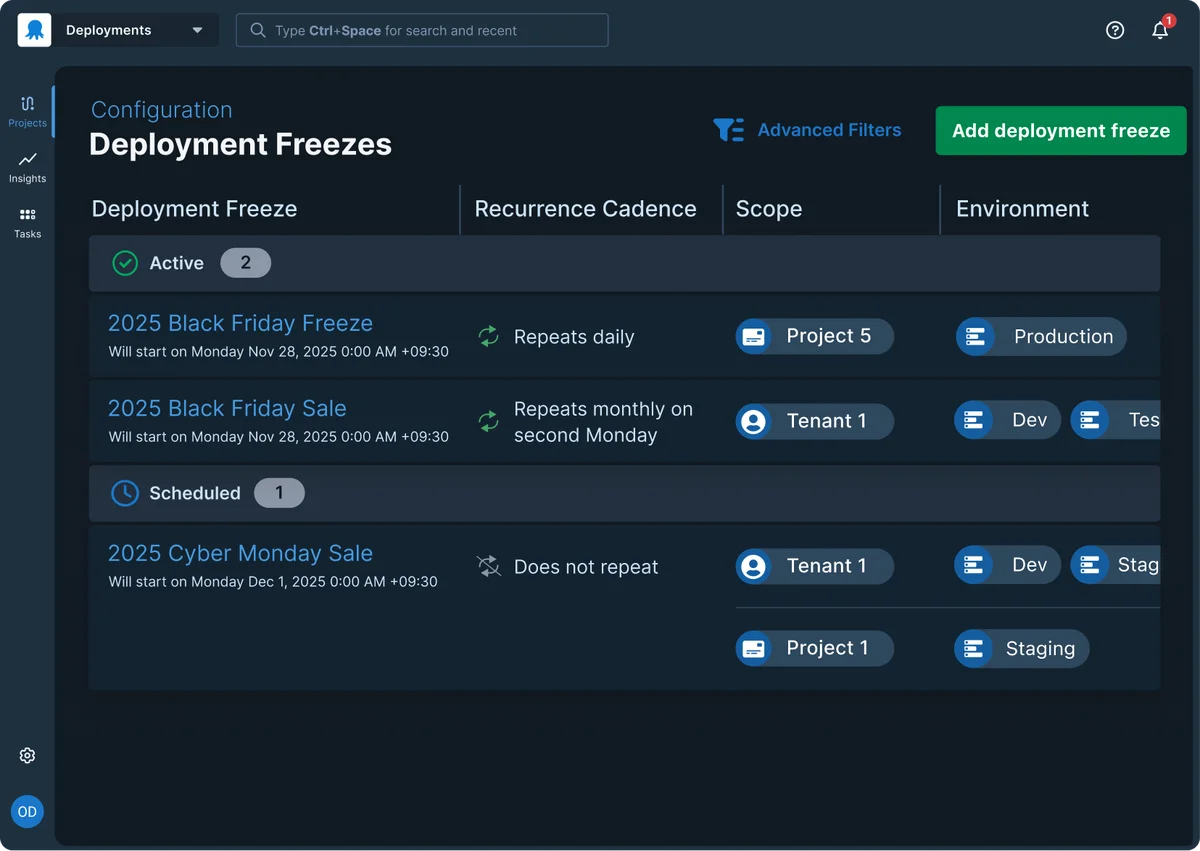Click Add deployment freeze button
This screenshot has height=851, width=1200.
click(x=1061, y=131)
